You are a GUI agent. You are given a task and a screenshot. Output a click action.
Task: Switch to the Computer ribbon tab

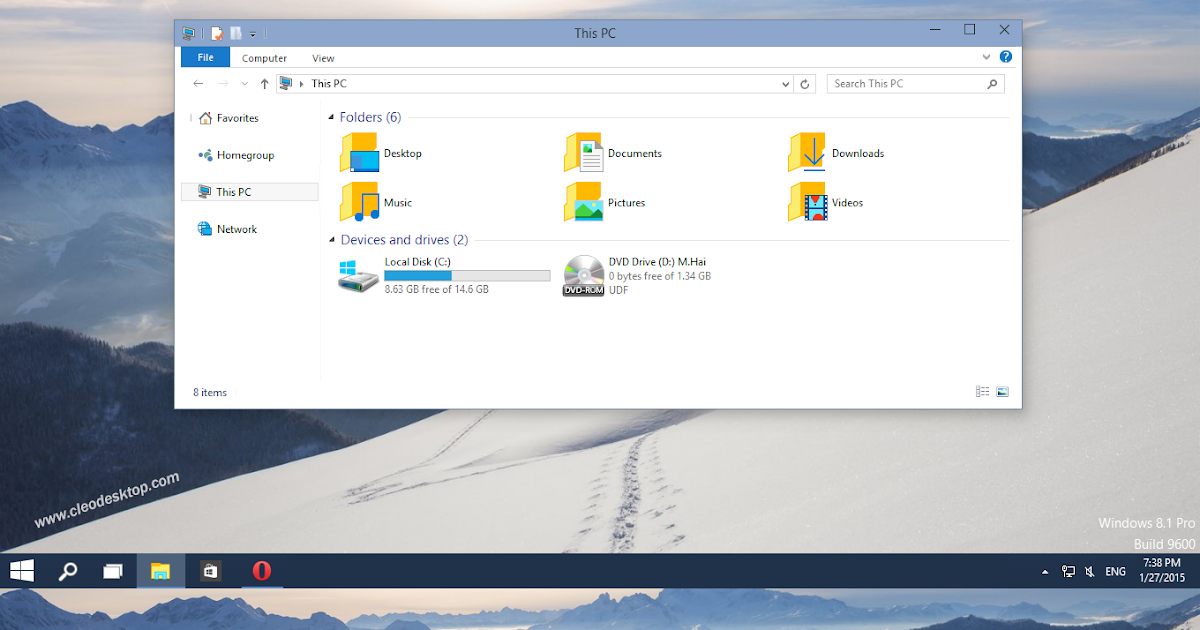coord(264,57)
